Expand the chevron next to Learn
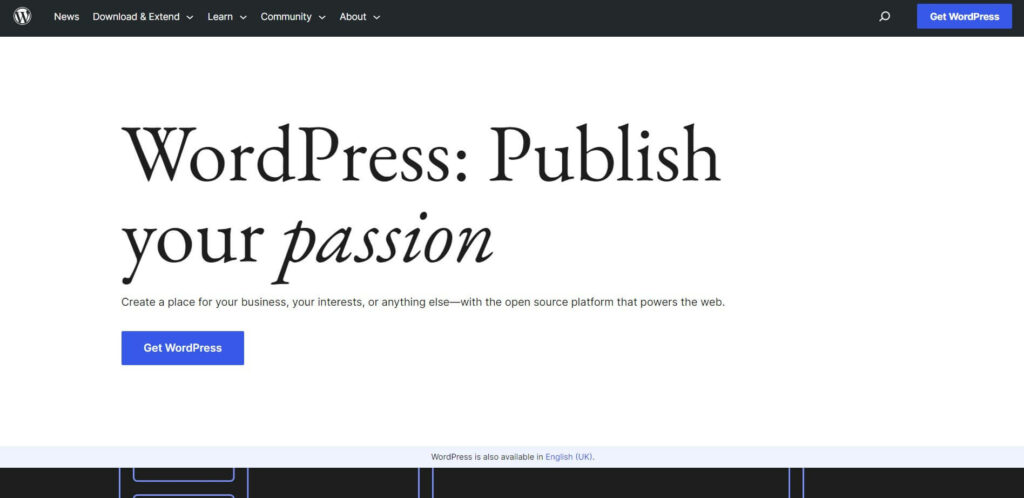 243,18
